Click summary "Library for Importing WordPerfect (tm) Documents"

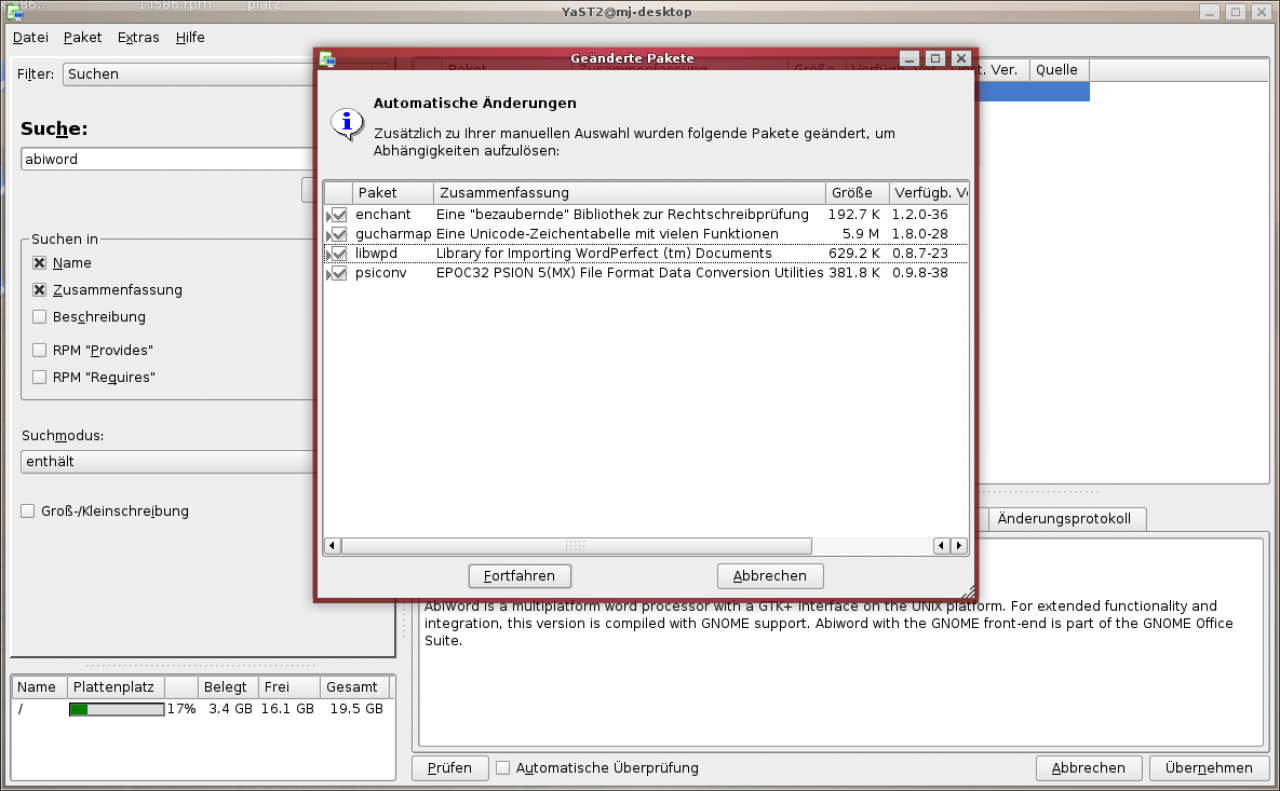click(x=604, y=254)
